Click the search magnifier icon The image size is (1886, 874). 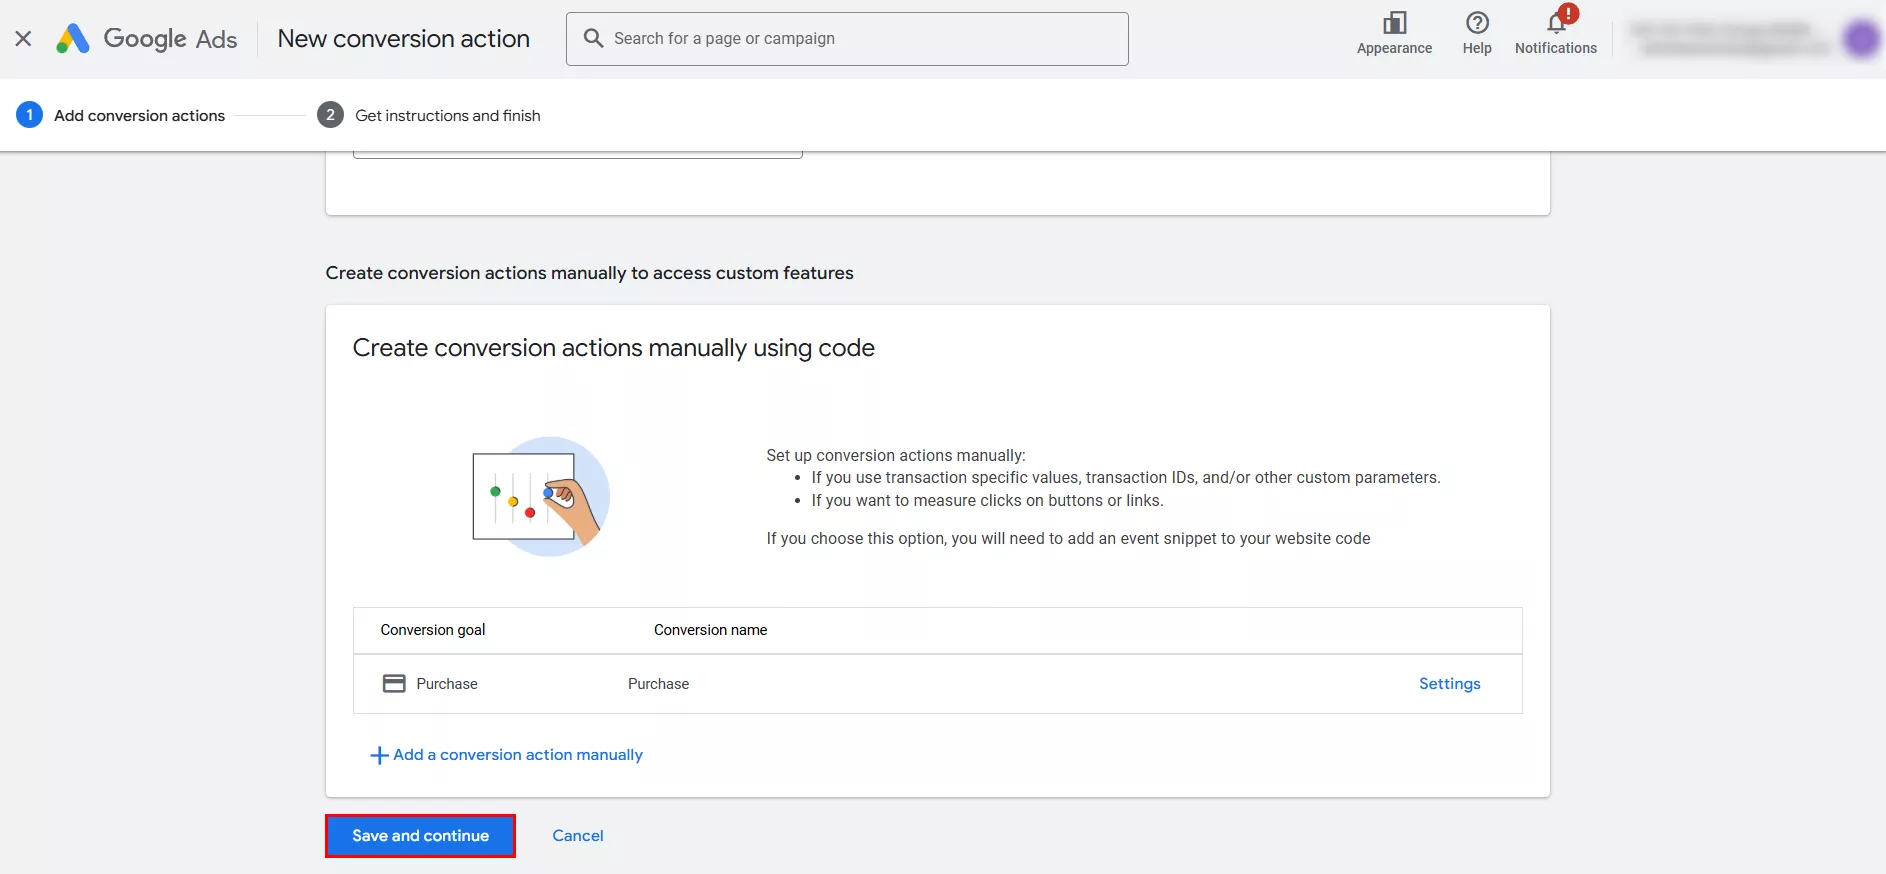(x=593, y=39)
